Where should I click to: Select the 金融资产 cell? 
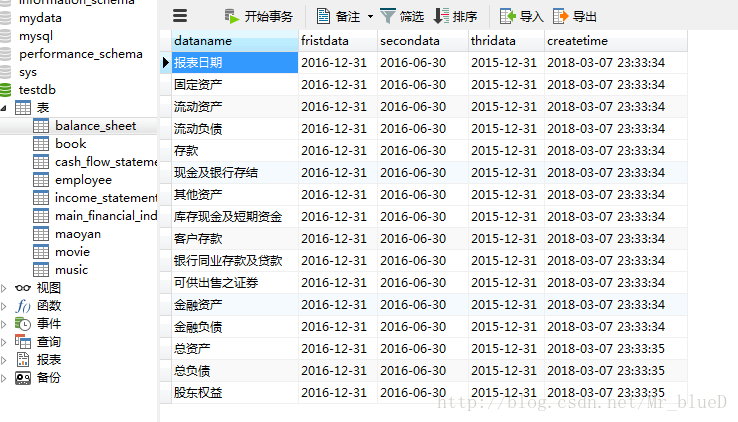[x=235, y=305]
